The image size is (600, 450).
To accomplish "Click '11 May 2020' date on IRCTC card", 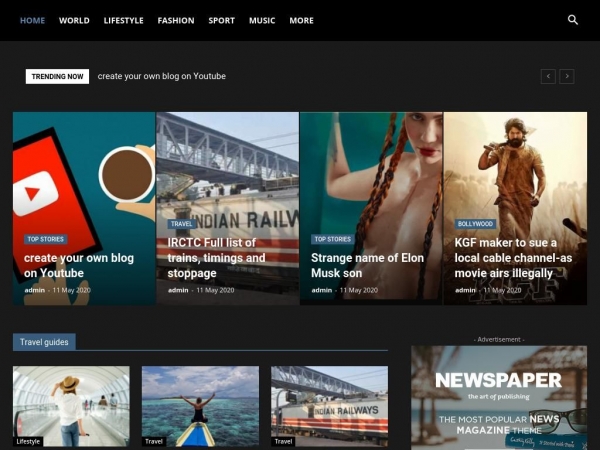I will click(x=215, y=290).
